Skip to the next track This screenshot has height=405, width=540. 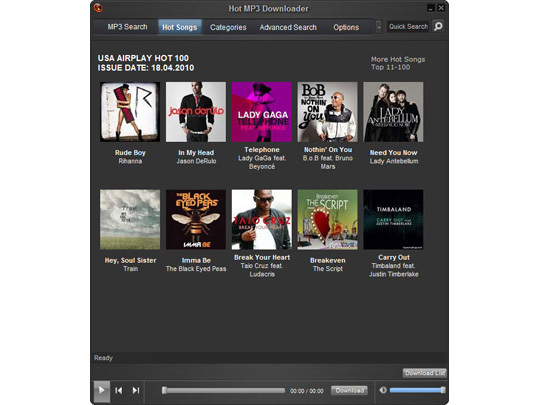[x=136, y=390]
